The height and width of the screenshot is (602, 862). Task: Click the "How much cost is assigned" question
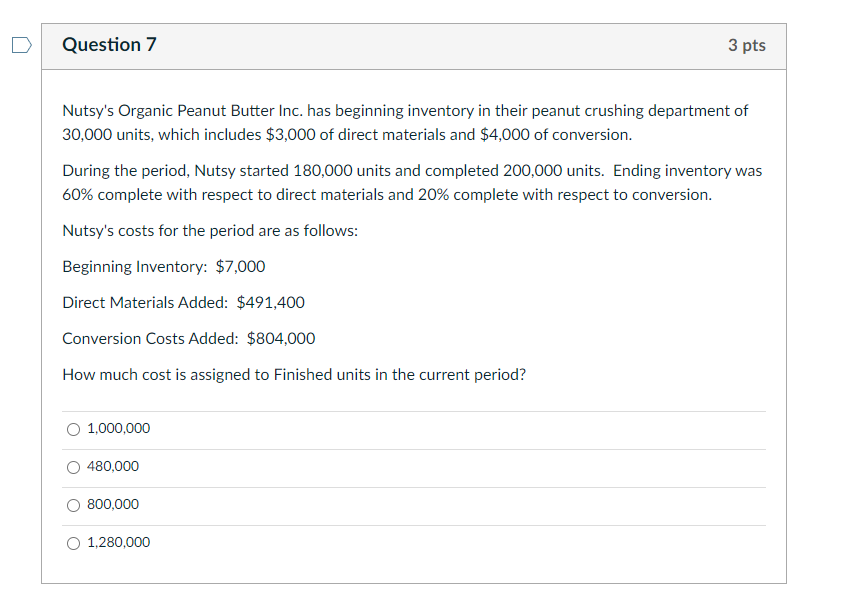tap(294, 374)
